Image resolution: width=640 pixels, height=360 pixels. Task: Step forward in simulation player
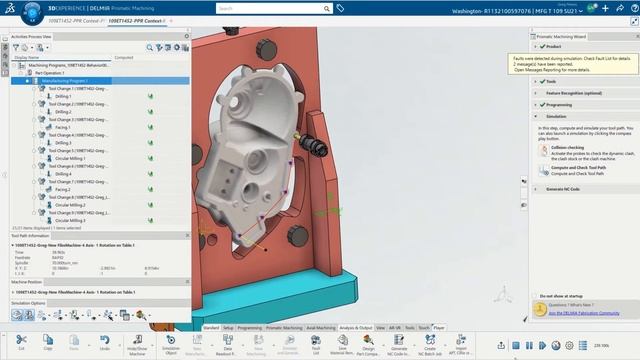tap(542, 346)
